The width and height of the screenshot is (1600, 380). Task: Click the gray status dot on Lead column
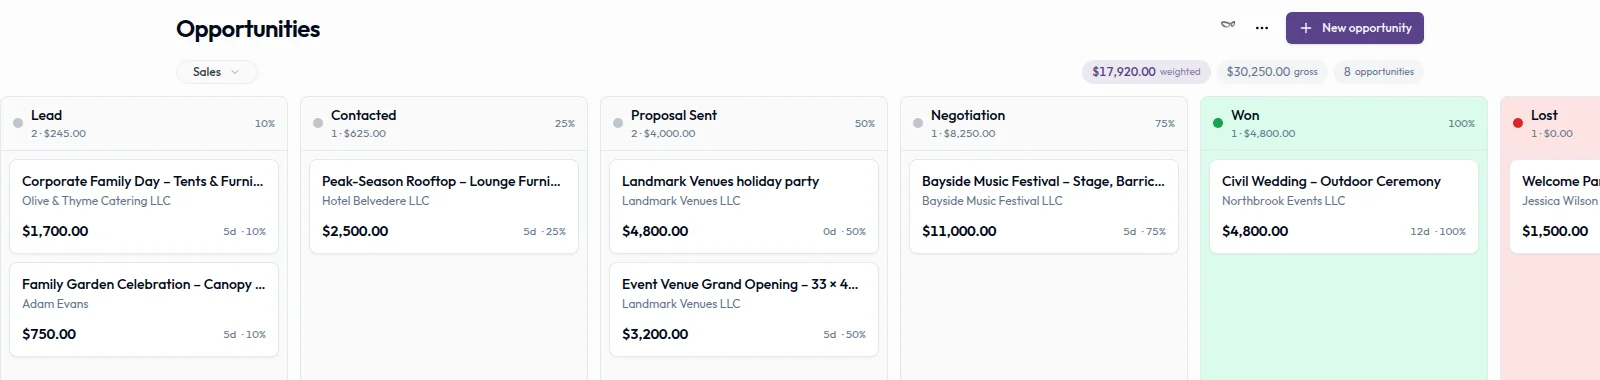(18, 123)
